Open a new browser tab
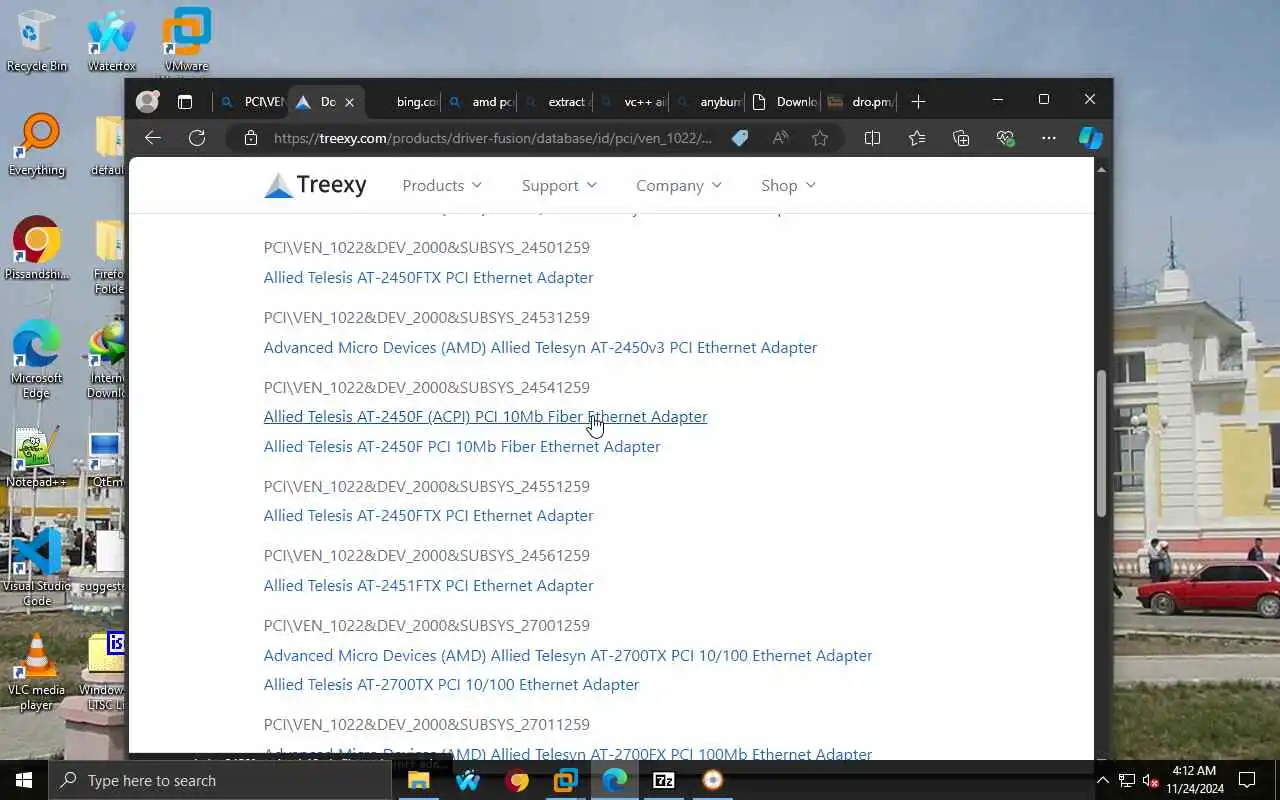 tap(918, 102)
